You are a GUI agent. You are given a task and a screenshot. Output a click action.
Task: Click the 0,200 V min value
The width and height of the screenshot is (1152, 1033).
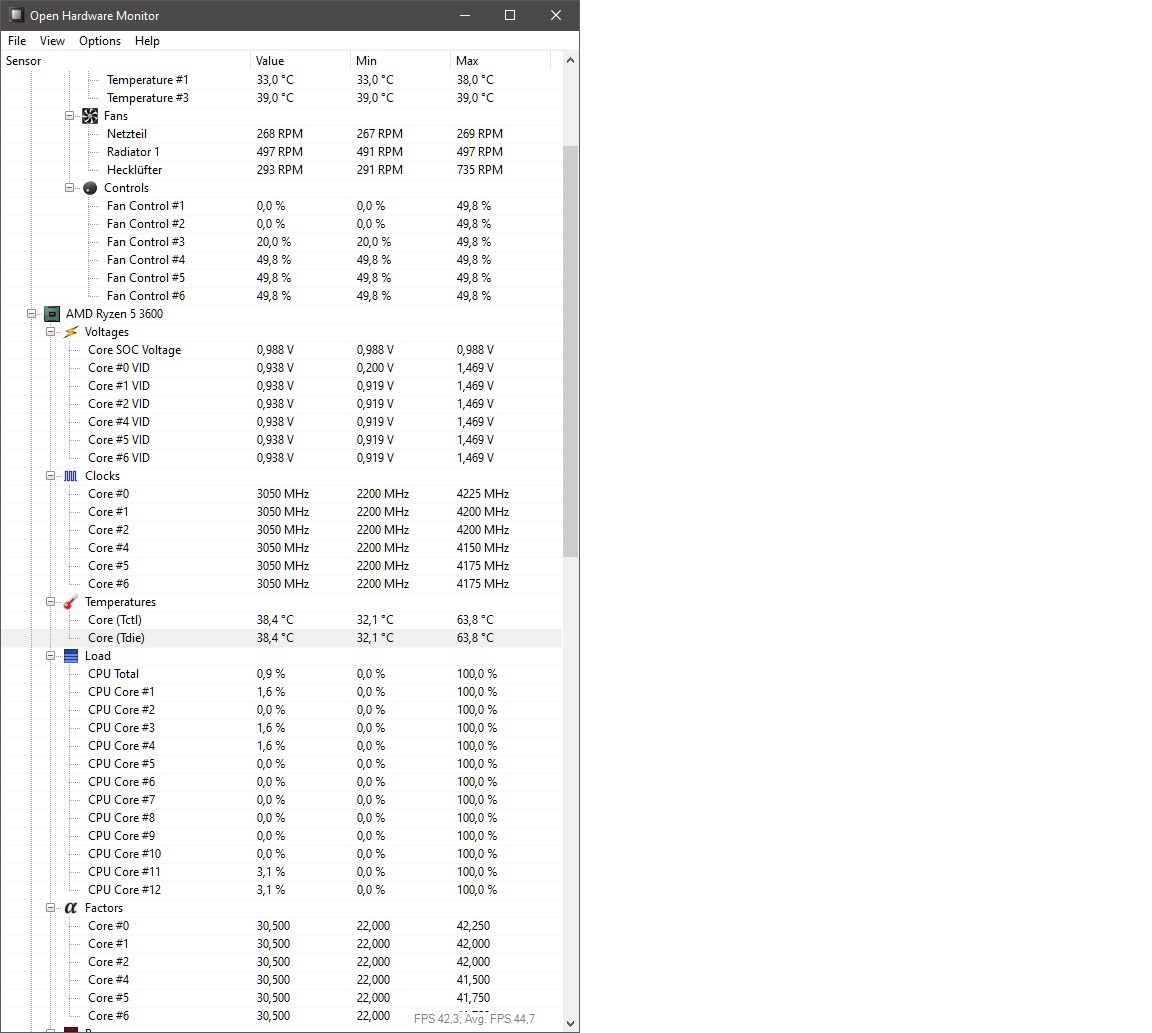pos(375,368)
